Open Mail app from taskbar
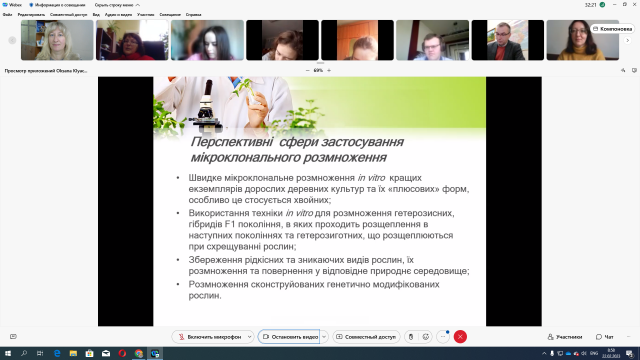 [x=106, y=353]
